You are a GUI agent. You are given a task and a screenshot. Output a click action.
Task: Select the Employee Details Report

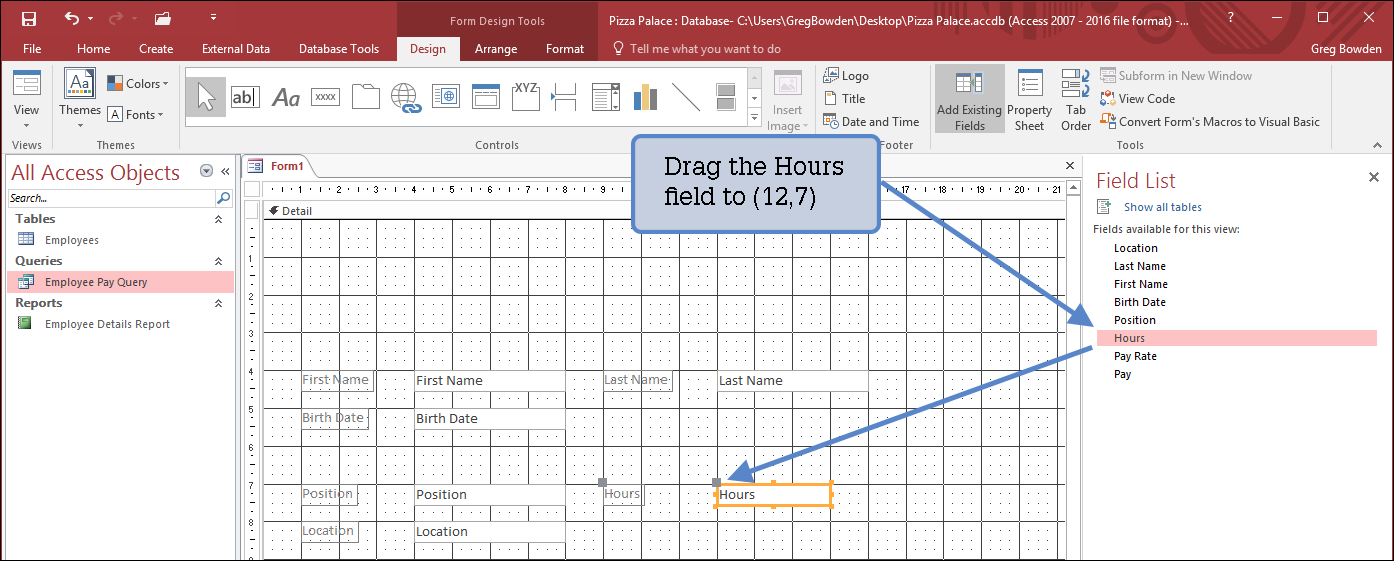coord(107,324)
